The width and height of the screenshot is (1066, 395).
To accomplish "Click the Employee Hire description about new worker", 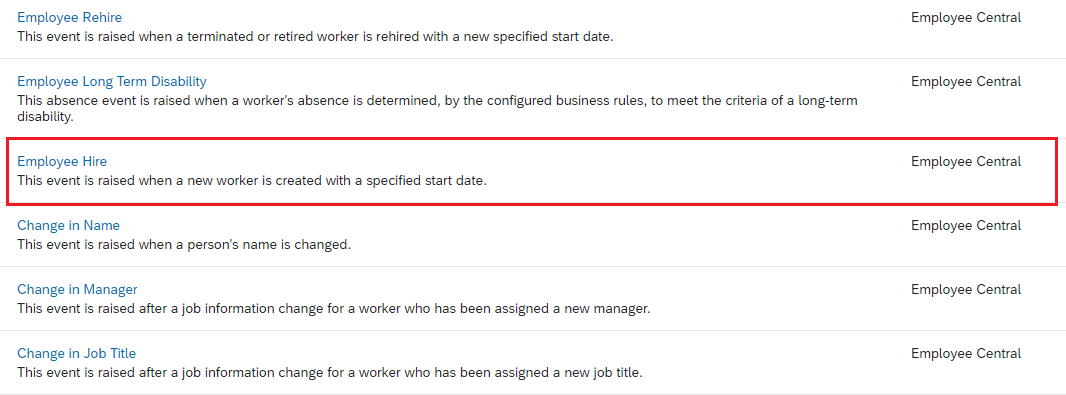I will [x=252, y=182].
